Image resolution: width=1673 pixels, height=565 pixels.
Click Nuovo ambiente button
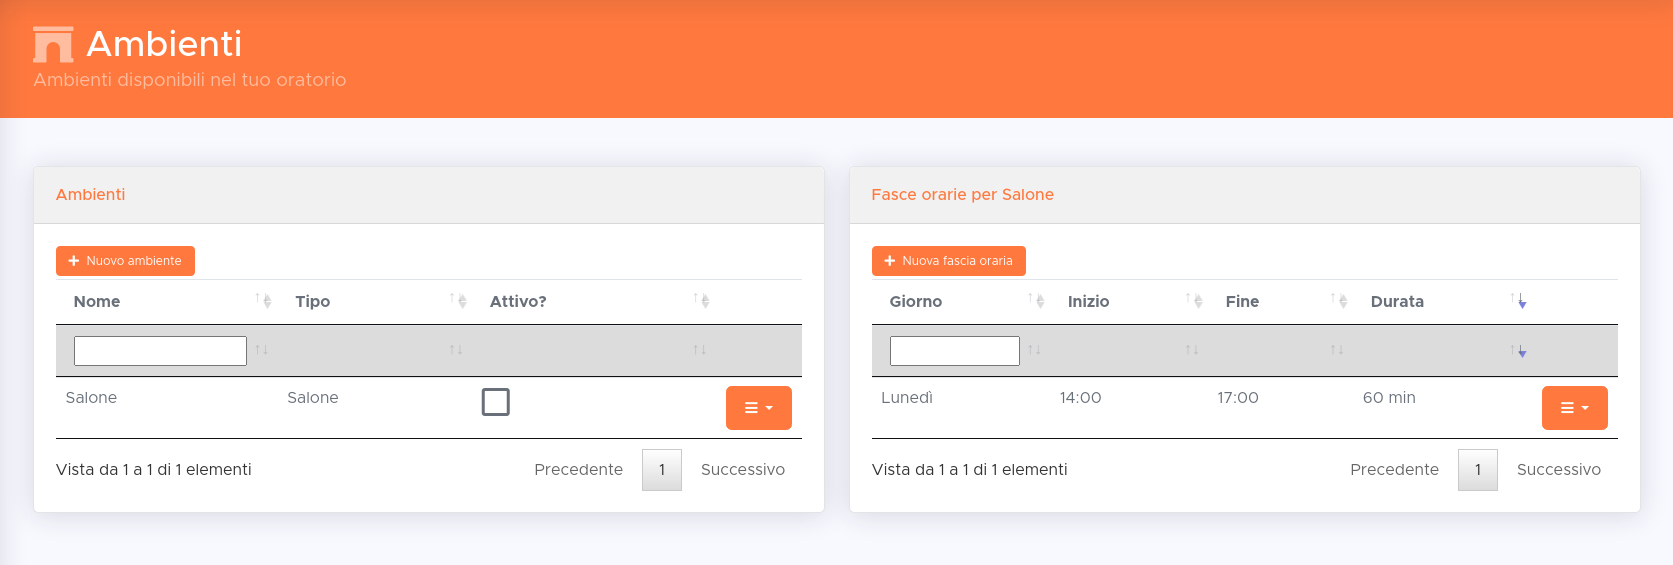pos(125,261)
